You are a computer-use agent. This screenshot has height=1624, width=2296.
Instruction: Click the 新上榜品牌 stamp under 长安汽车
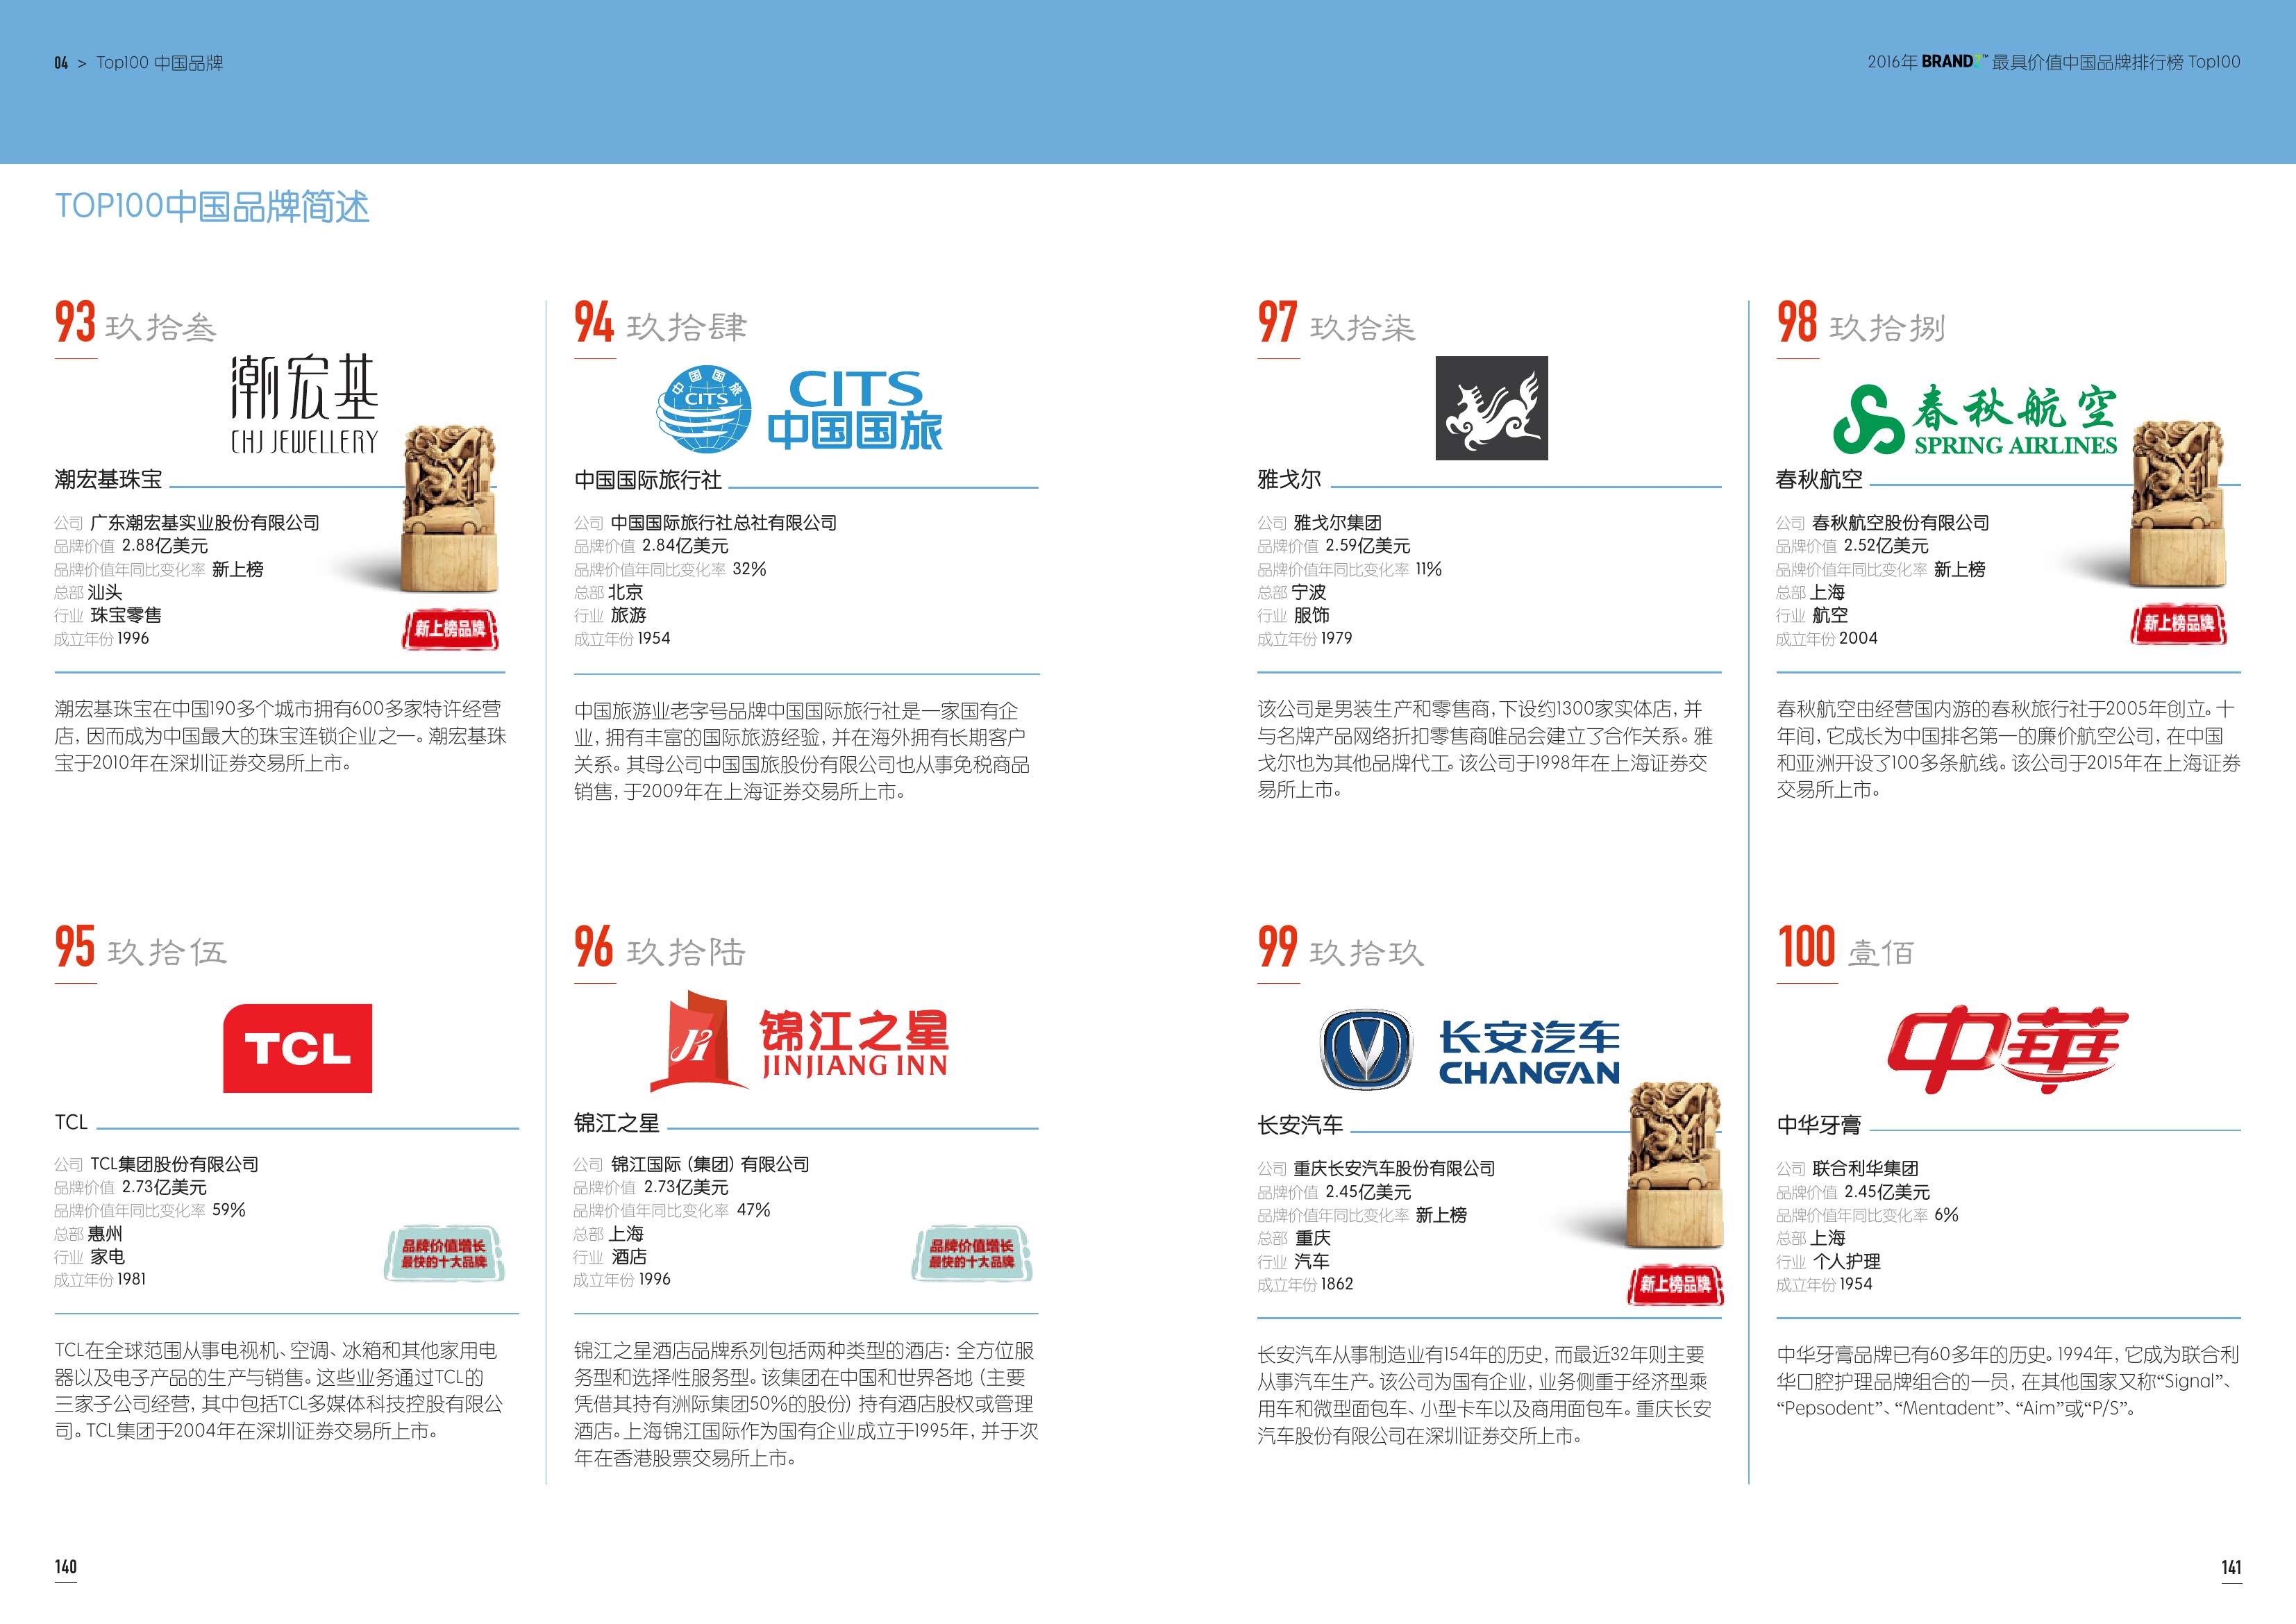tap(1675, 1284)
